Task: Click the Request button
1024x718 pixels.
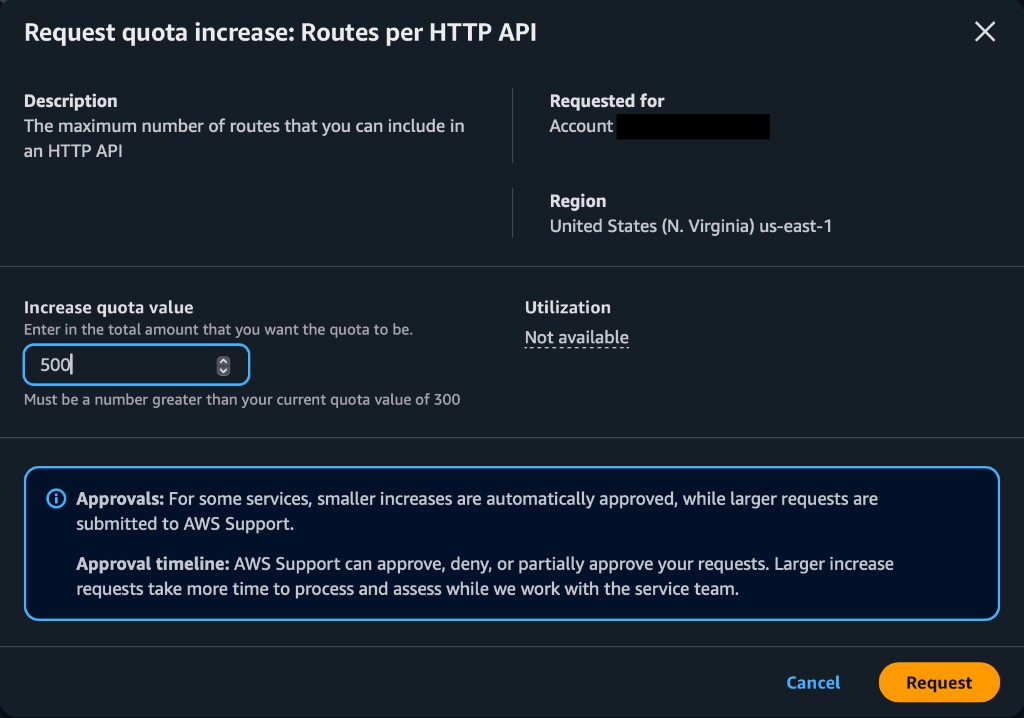Action: click(x=938, y=683)
